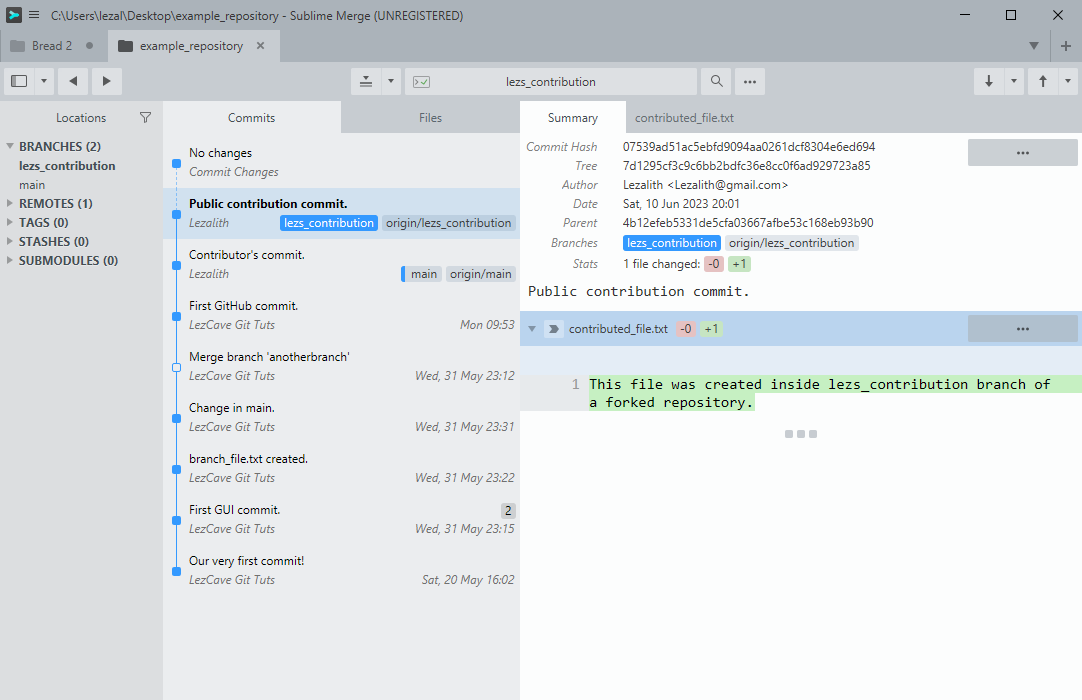Select 'Public contribution commit.' in list
Image resolution: width=1082 pixels, height=700 pixels.
point(342,213)
